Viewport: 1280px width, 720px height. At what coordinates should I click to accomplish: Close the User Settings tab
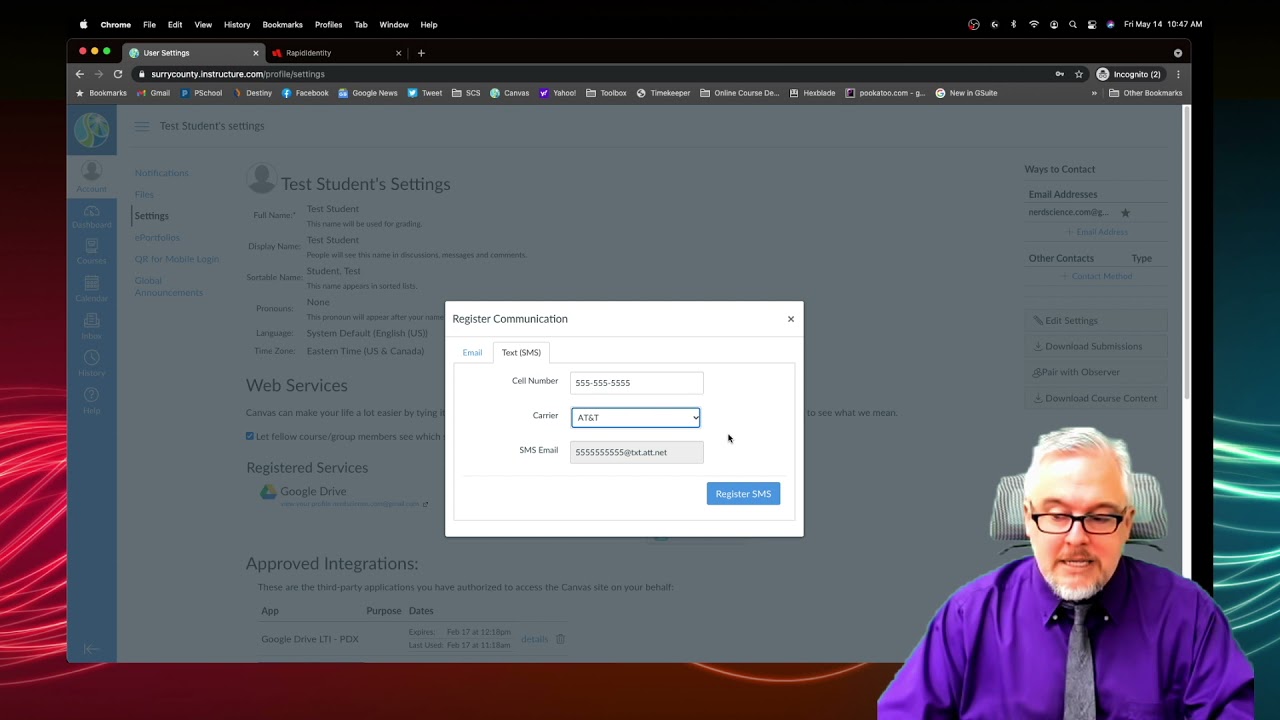(256, 53)
